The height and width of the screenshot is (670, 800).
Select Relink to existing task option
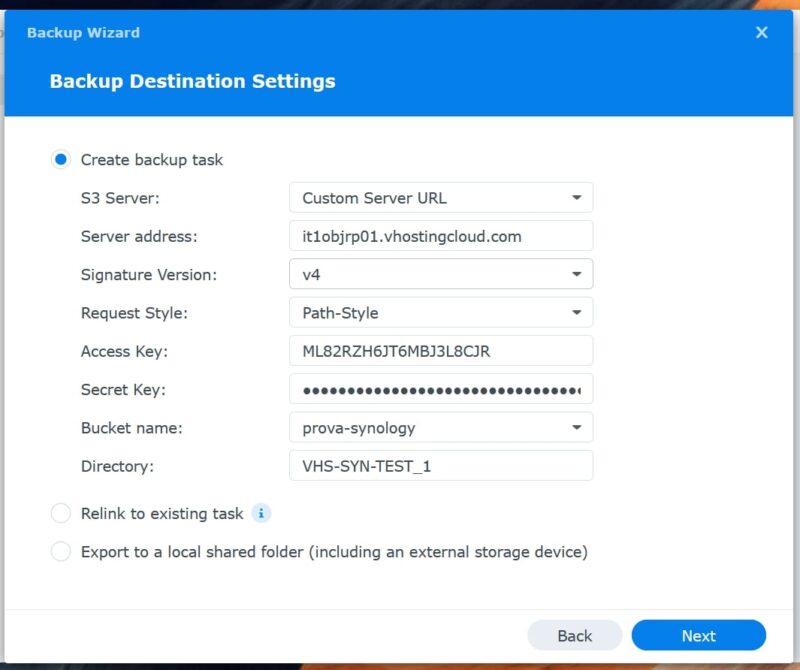pos(61,513)
